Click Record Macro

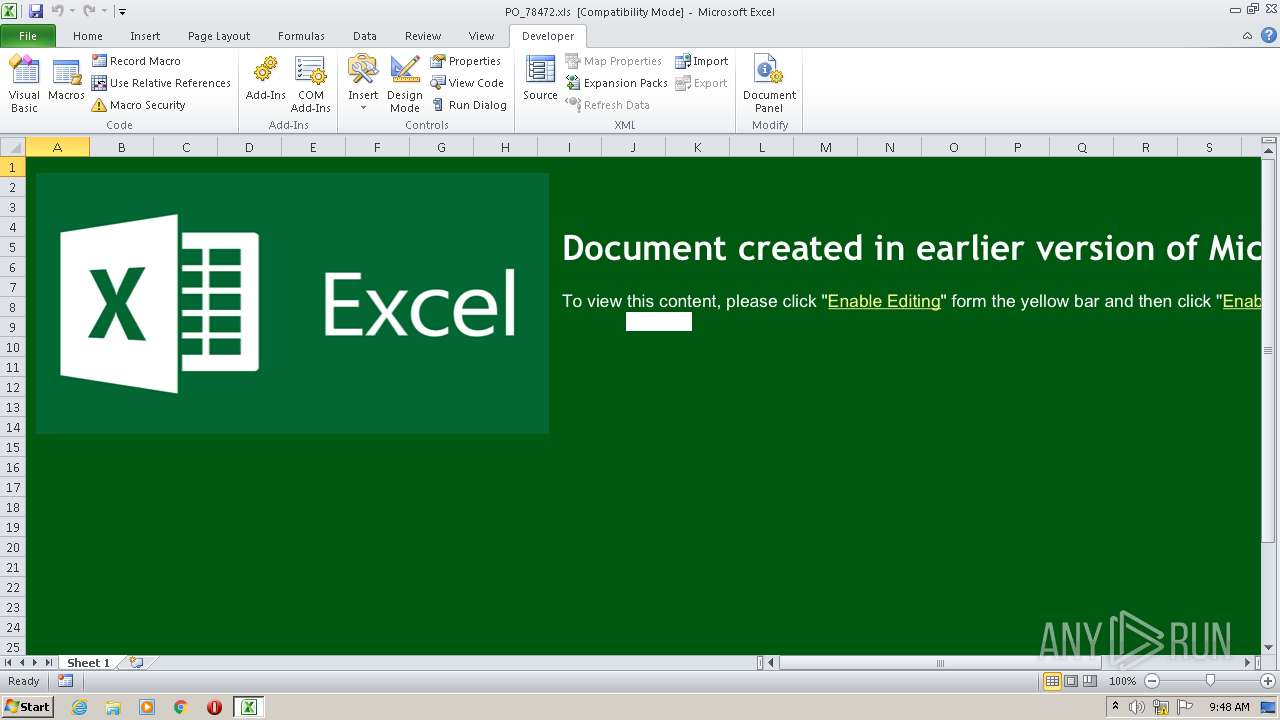pyautogui.click(x=136, y=61)
